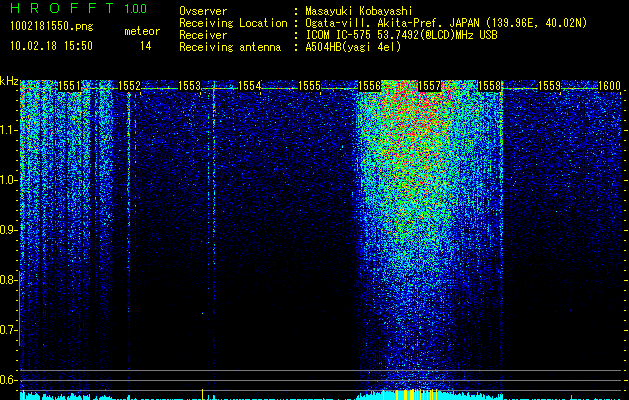Click the Receiving Location label
The image size is (629, 400).
(x=233, y=23)
